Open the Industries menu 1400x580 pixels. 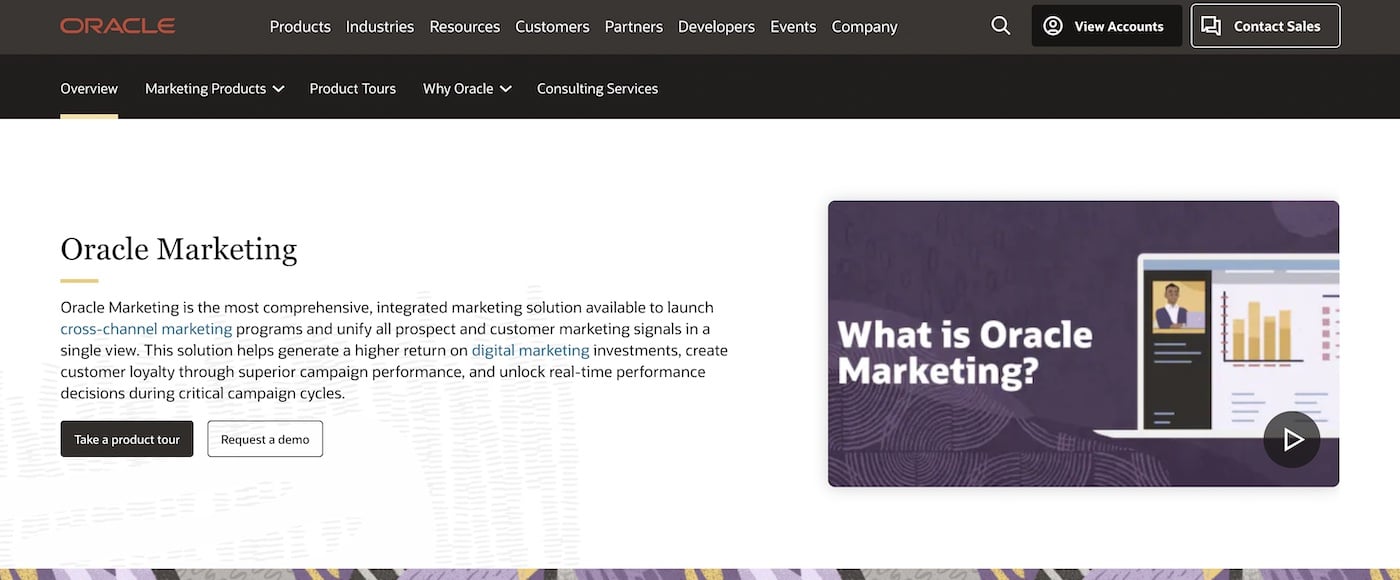380,26
